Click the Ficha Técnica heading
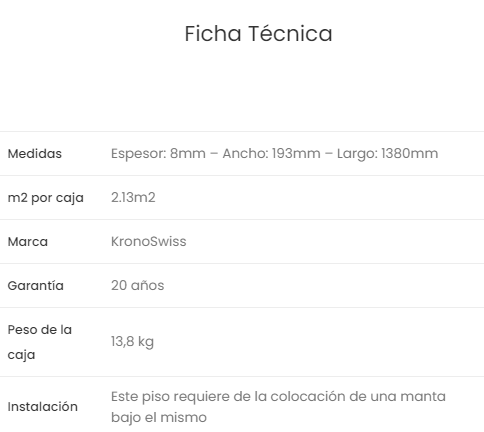484x432 pixels. point(258,34)
